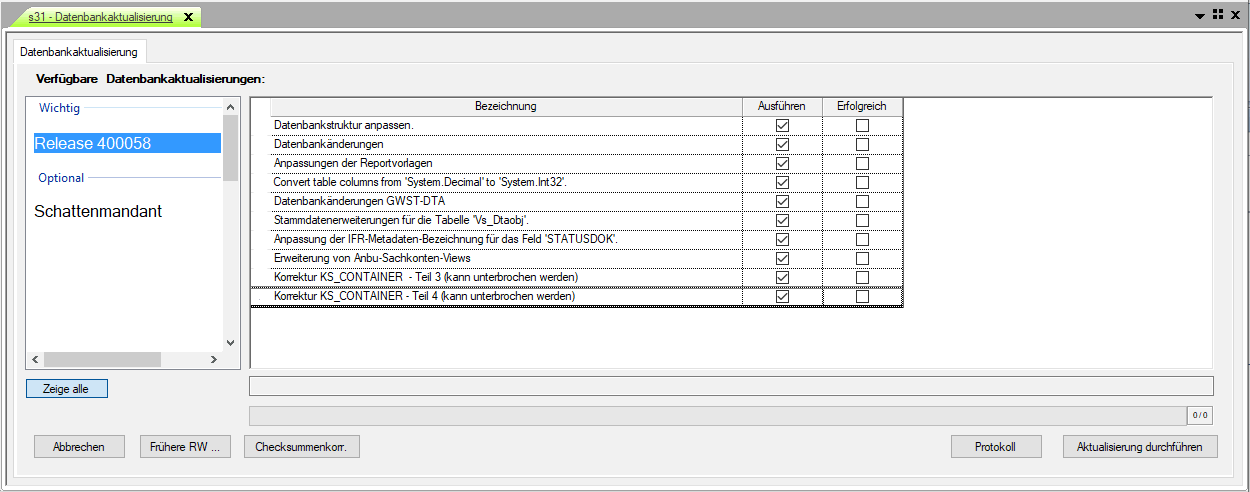Viewport: 1250px width, 492px height.
Task: Click the left horizontal scroll arrow
Action: pos(34,359)
